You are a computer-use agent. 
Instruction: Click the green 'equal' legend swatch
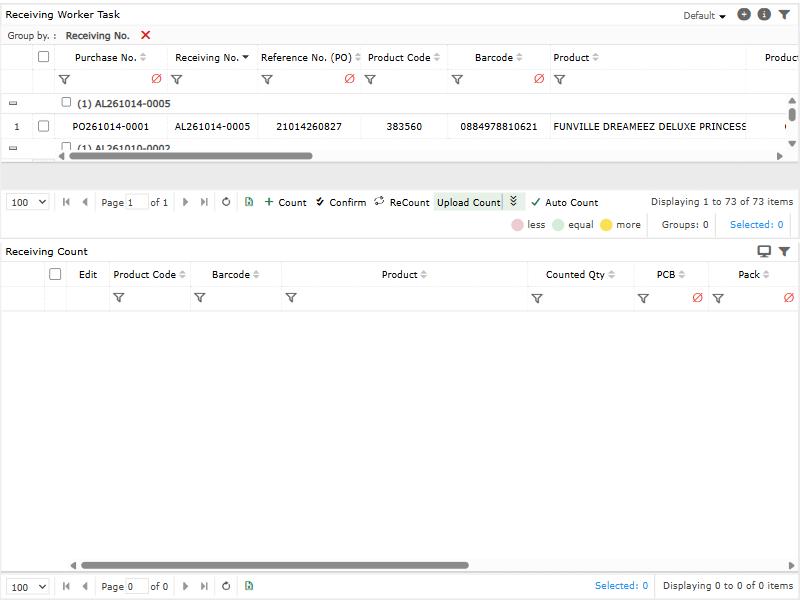(x=558, y=225)
